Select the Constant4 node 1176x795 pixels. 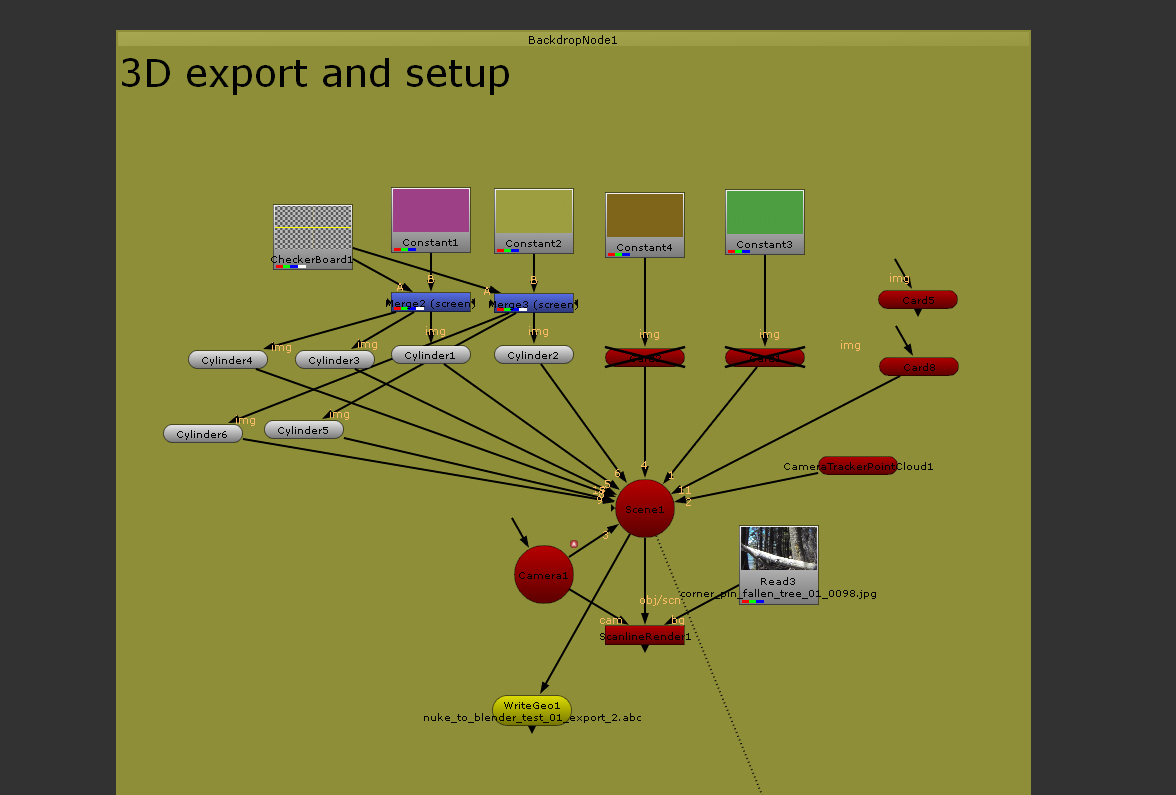644,220
